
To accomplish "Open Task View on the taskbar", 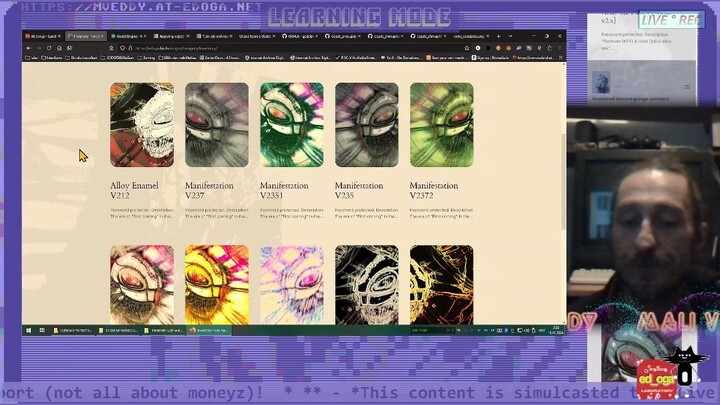I will (x=42, y=330).
